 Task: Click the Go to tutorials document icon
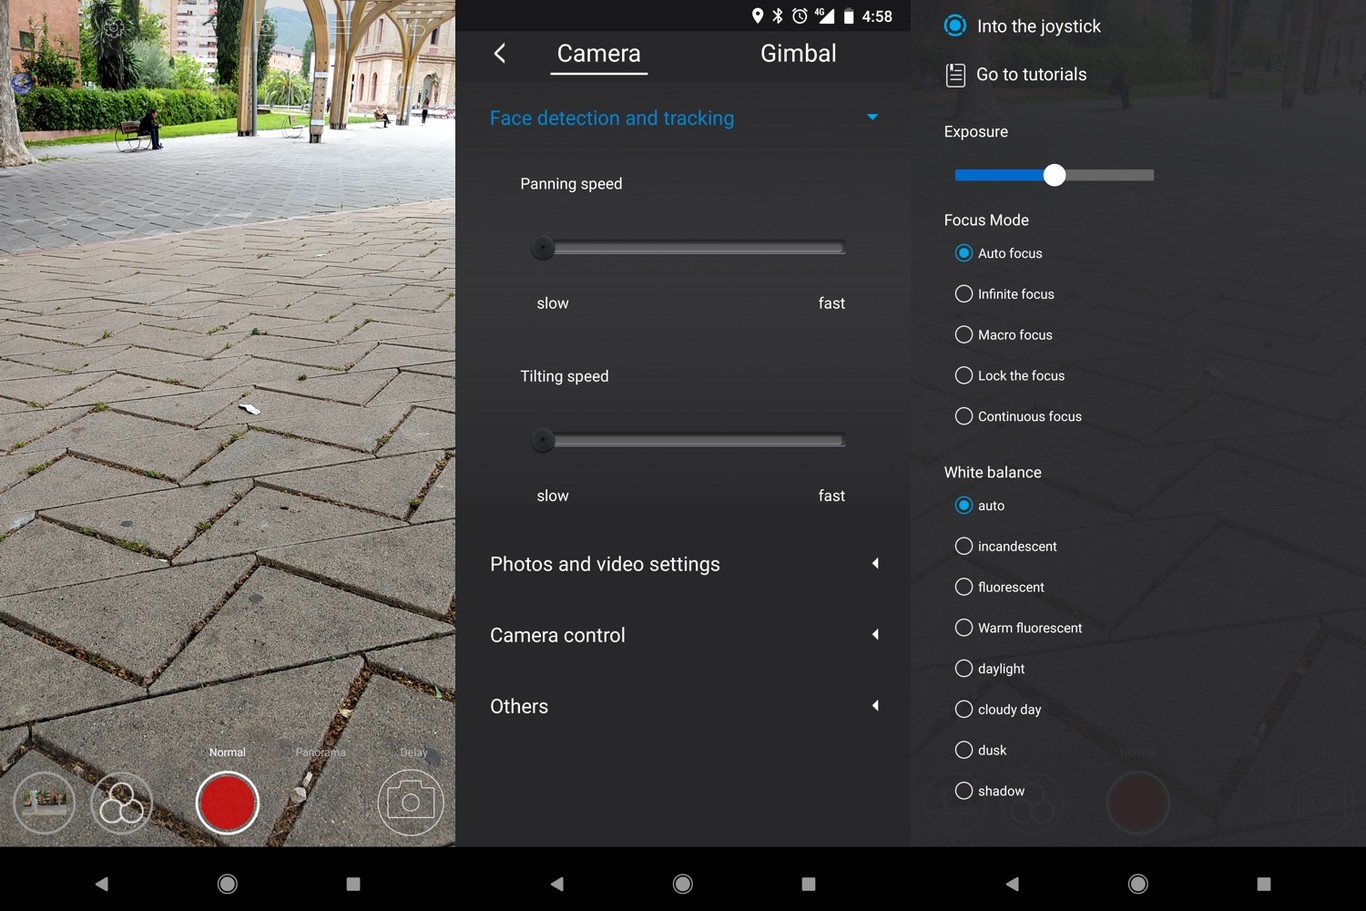click(x=955, y=75)
